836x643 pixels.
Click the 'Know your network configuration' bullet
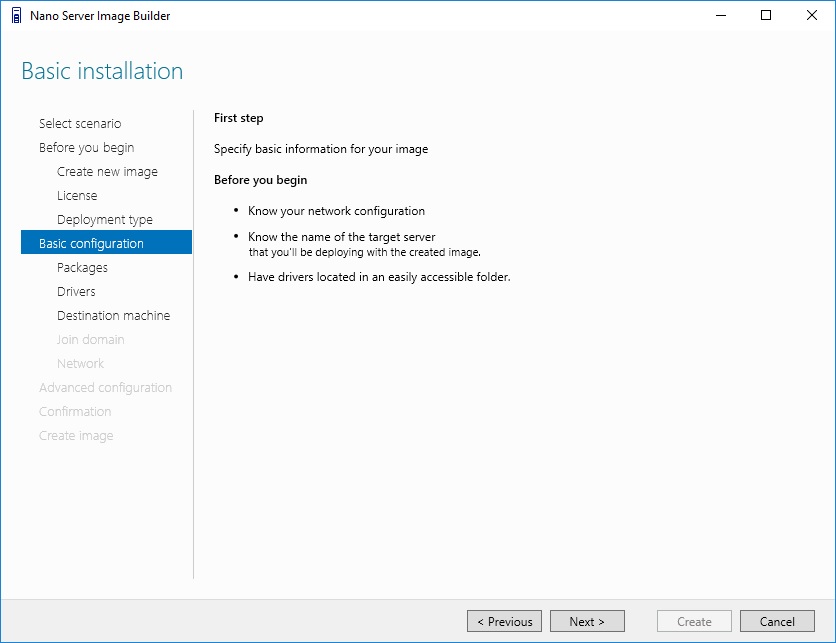(336, 211)
